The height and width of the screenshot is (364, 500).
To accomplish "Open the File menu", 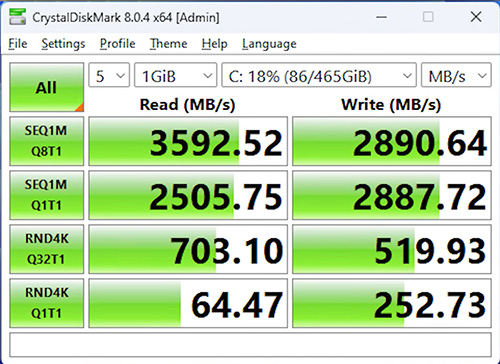I will coord(18,44).
